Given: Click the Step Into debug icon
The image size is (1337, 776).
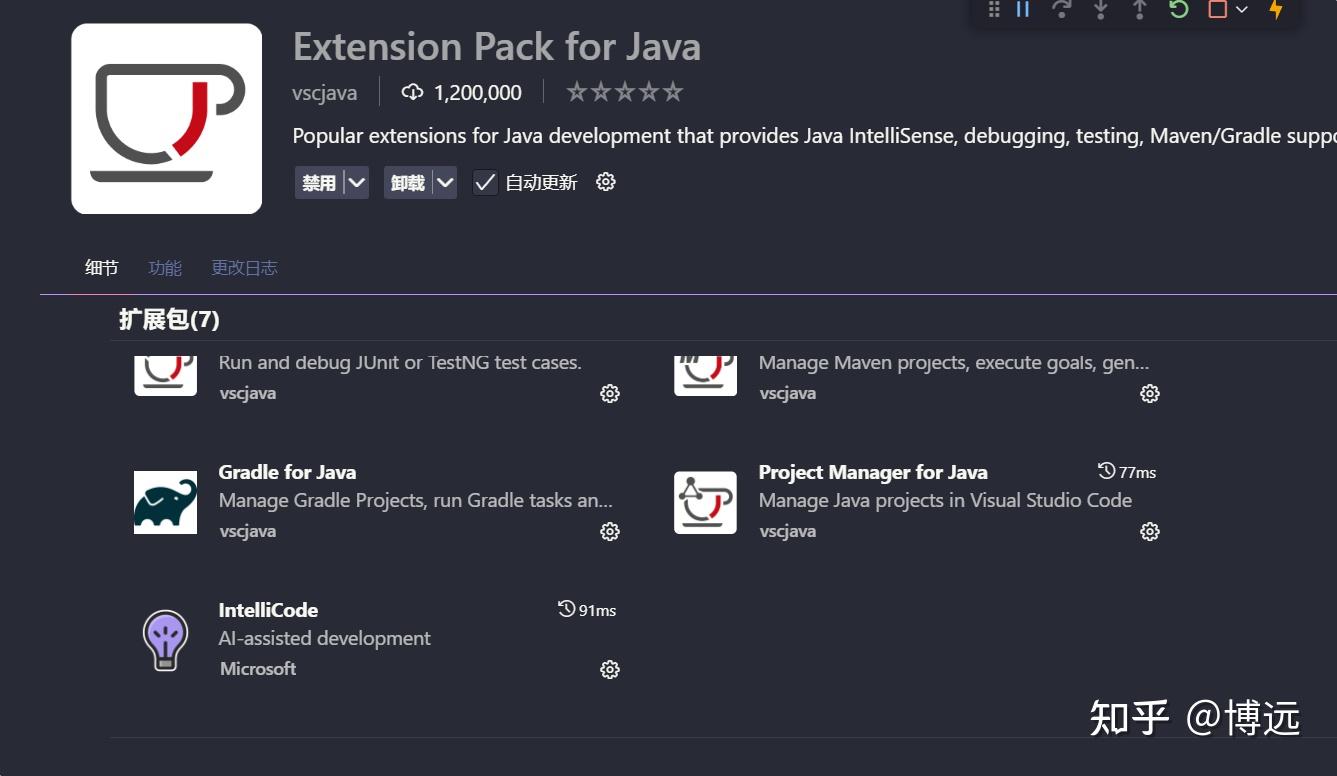Looking at the screenshot, I should click(x=1101, y=10).
